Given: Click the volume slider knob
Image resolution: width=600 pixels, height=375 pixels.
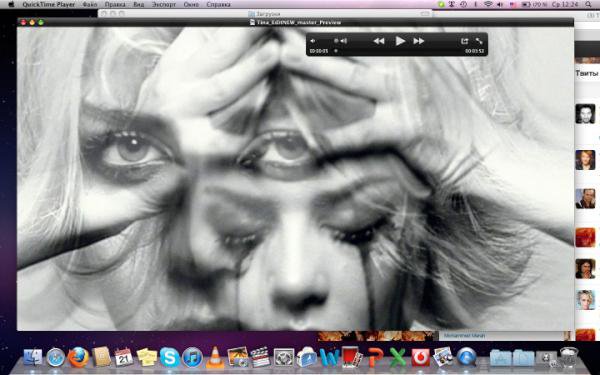Looking at the screenshot, I should tap(336, 41).
